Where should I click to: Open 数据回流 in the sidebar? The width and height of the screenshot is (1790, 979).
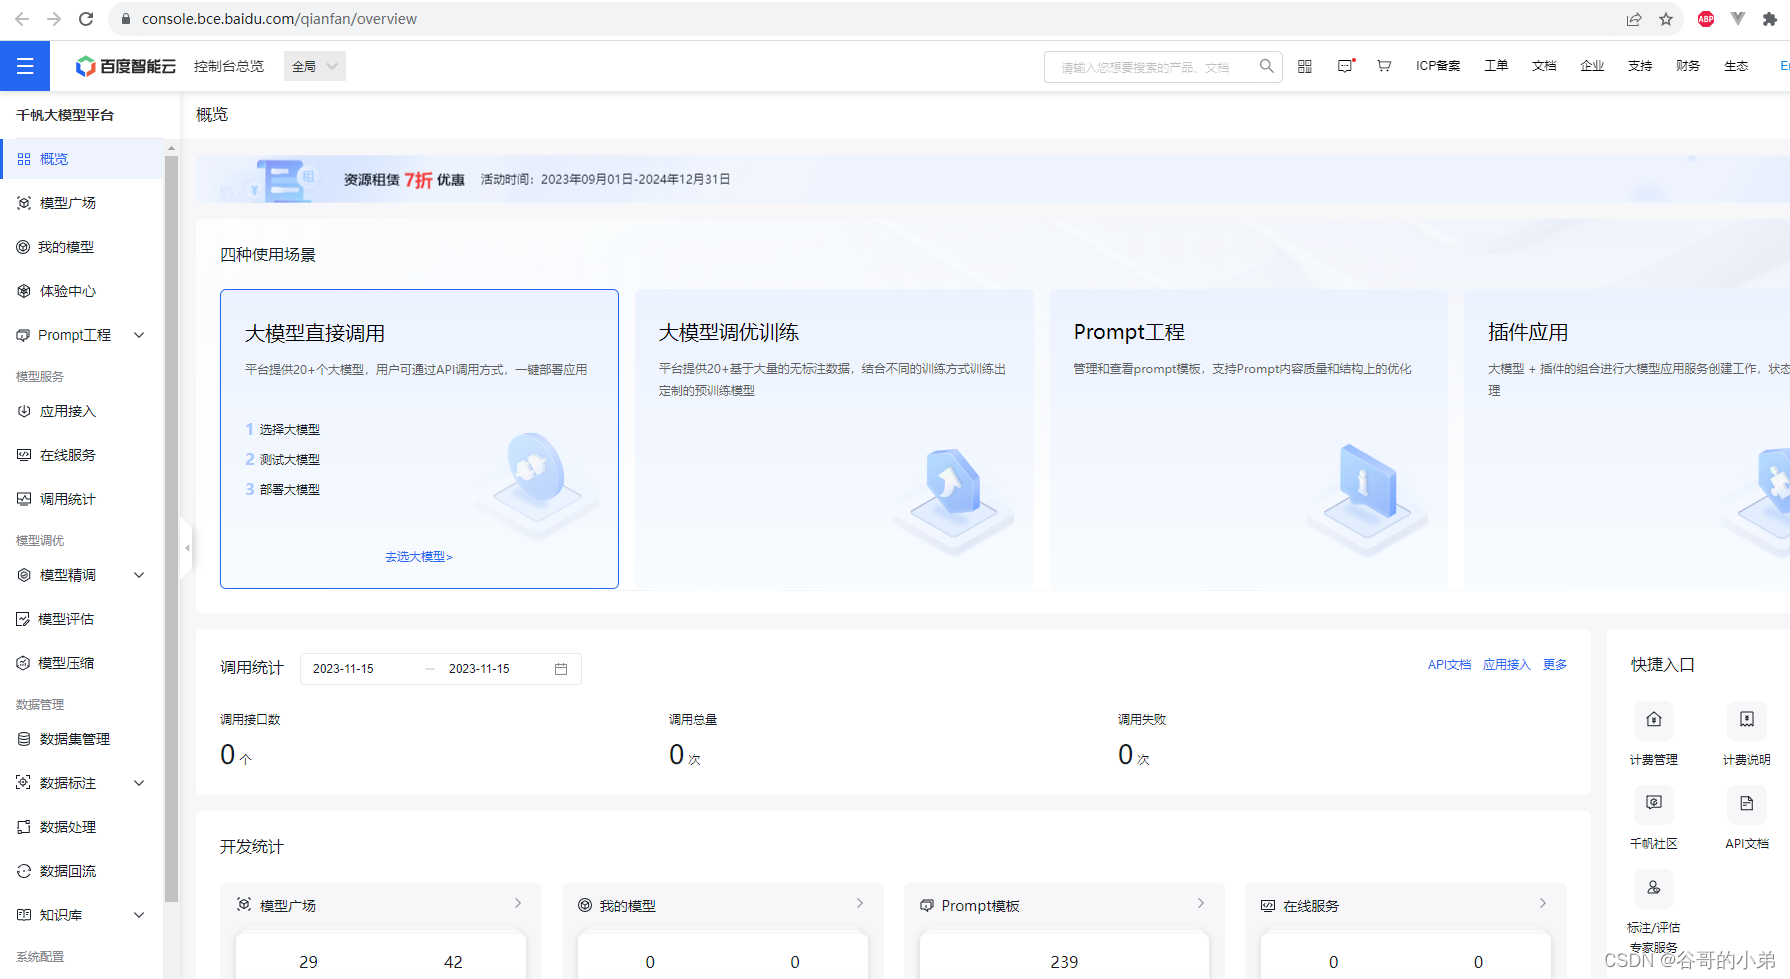click(x=82, y=871)
